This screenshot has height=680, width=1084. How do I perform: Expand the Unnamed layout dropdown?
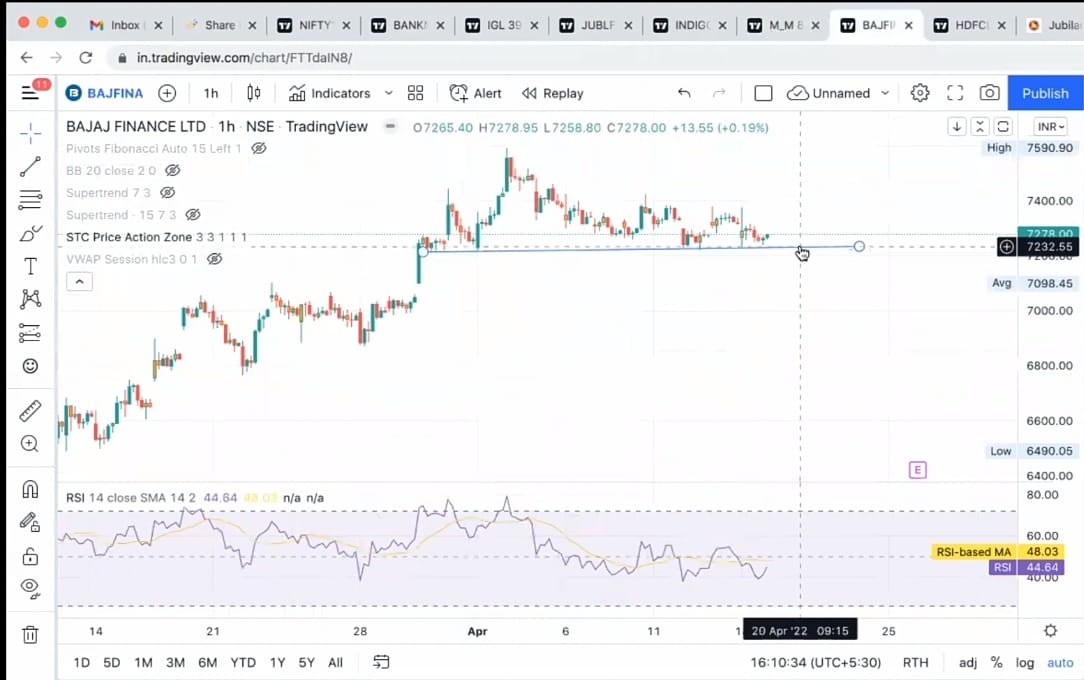coord(885,93)
